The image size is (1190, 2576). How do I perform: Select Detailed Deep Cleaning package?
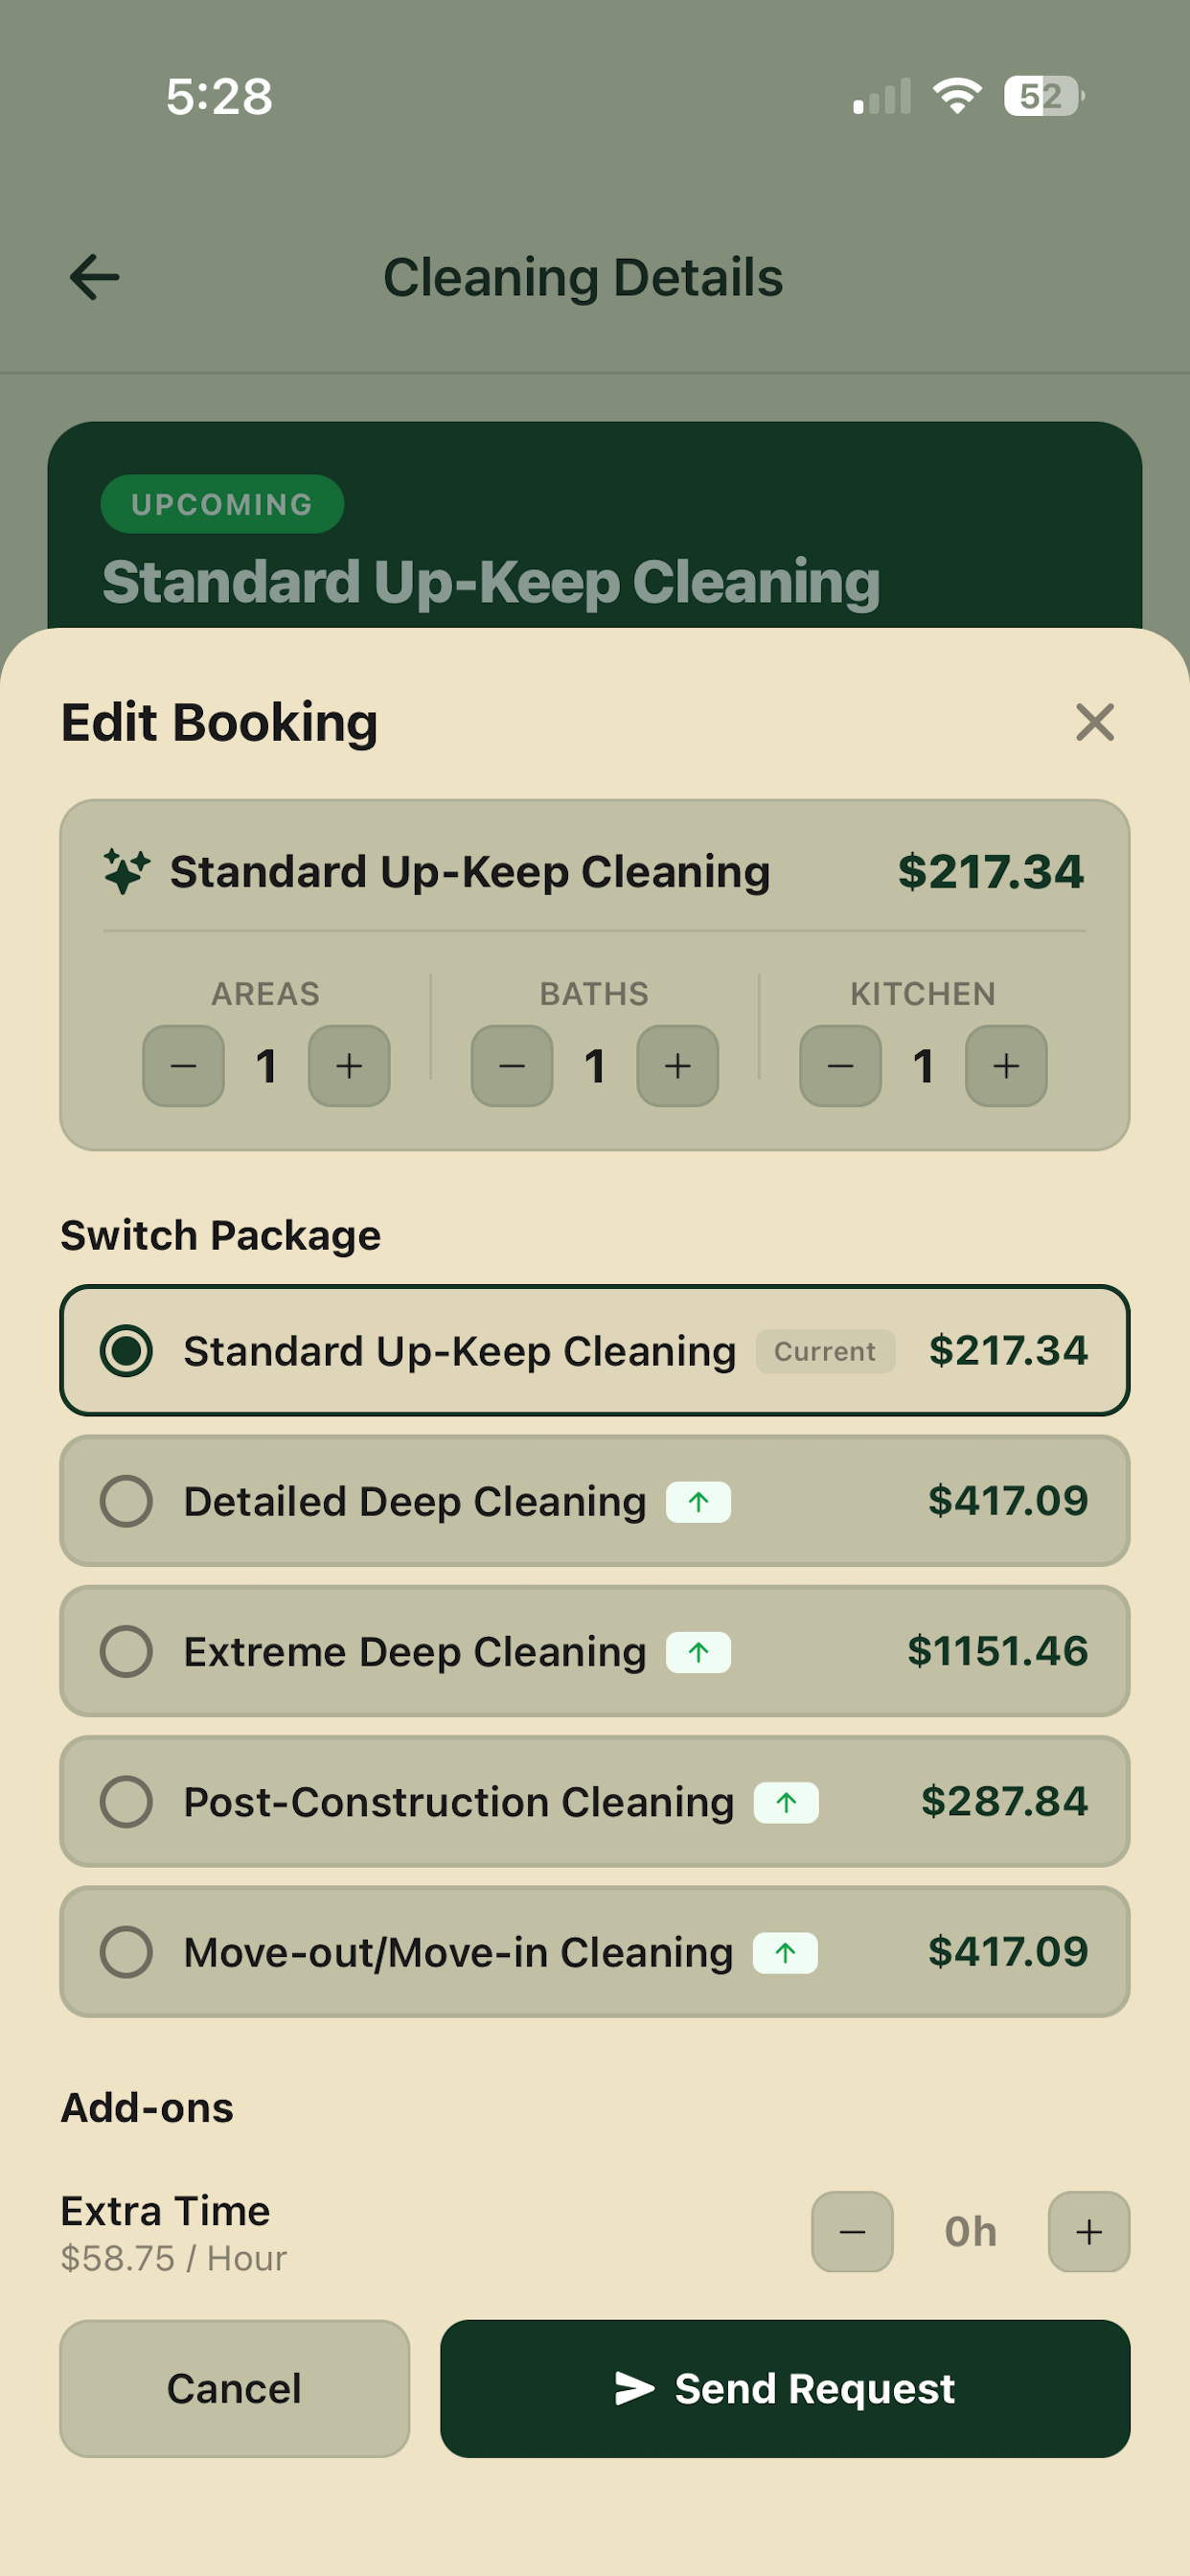(x=595, y=1500)
